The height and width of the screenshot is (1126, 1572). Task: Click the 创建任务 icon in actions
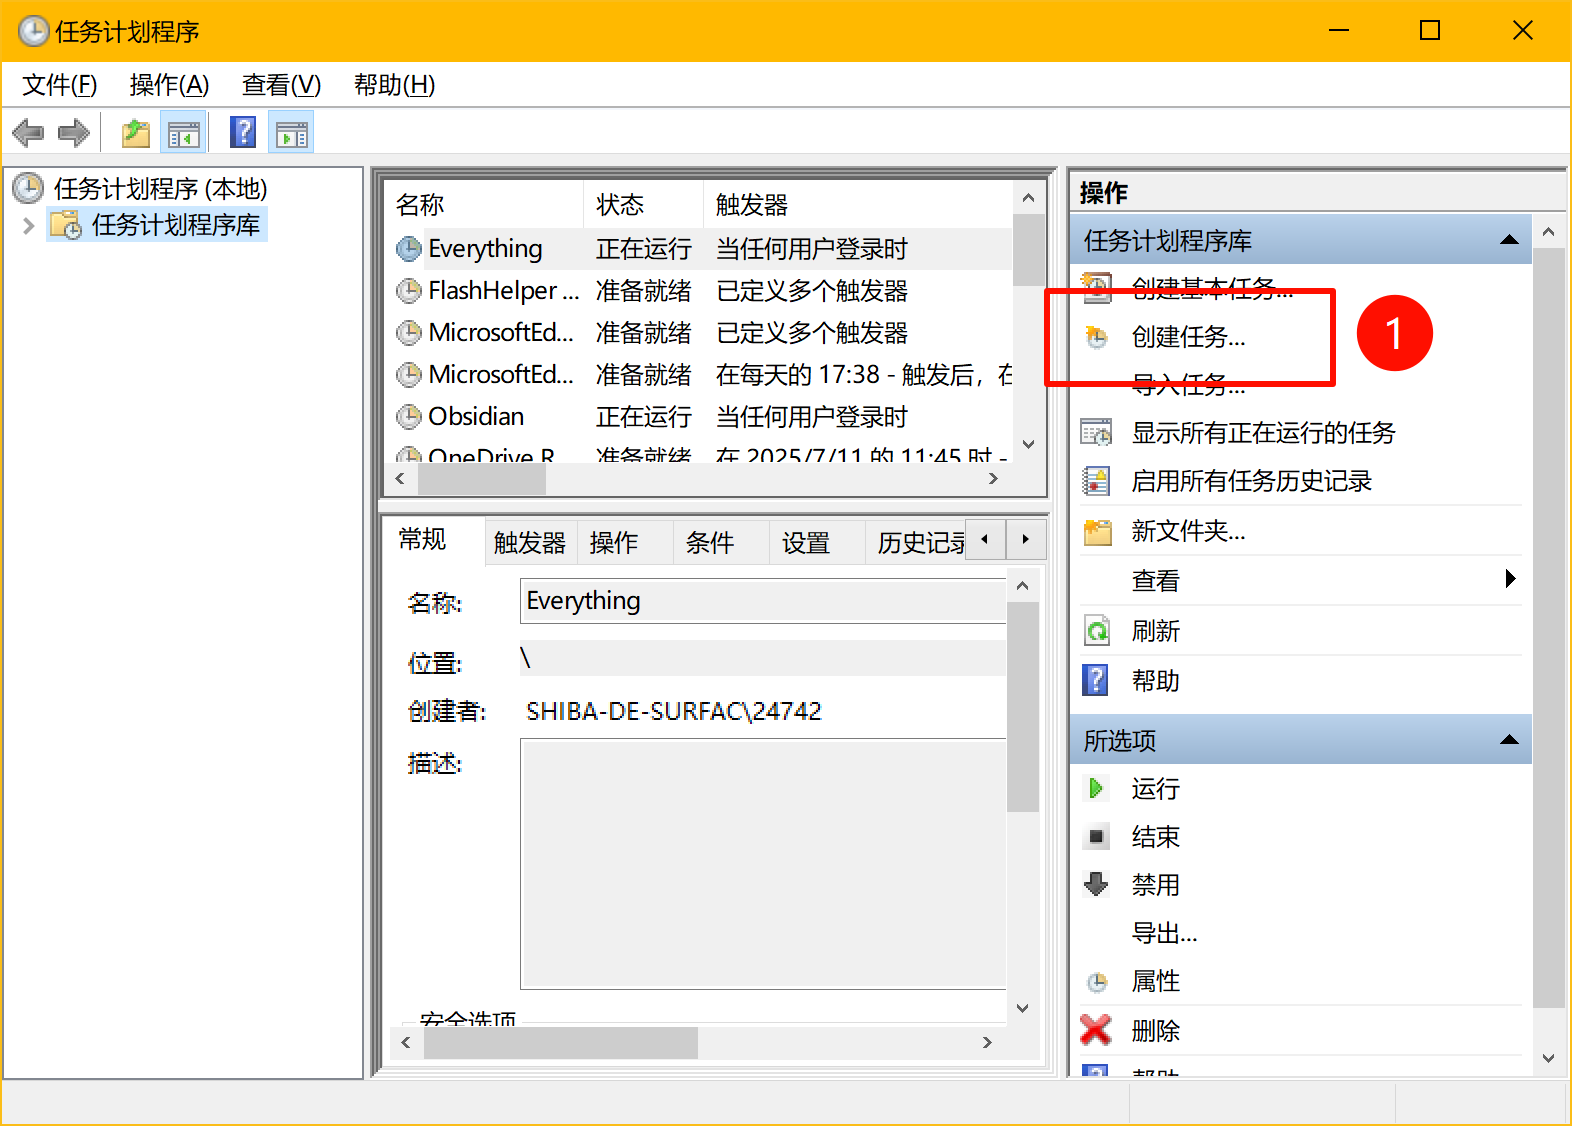click(x=1097, y=337)
